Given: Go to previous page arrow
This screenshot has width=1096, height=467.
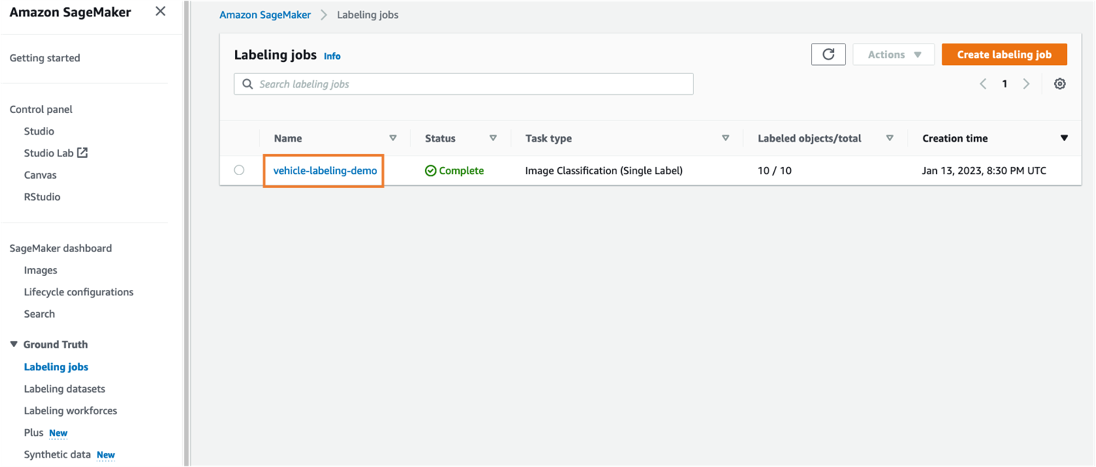Looking at the screenshot, I should pos(983,84).
